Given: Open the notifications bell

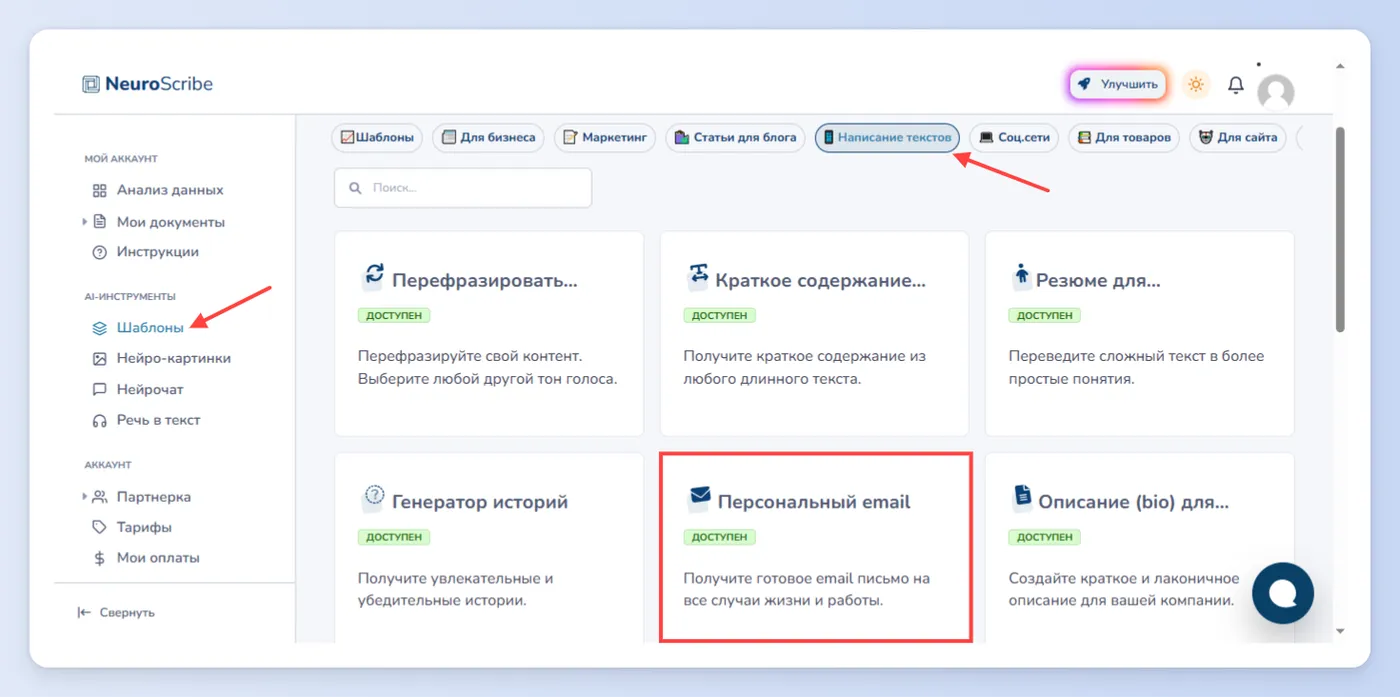Looking at the screenshot, I should 1236,85.
